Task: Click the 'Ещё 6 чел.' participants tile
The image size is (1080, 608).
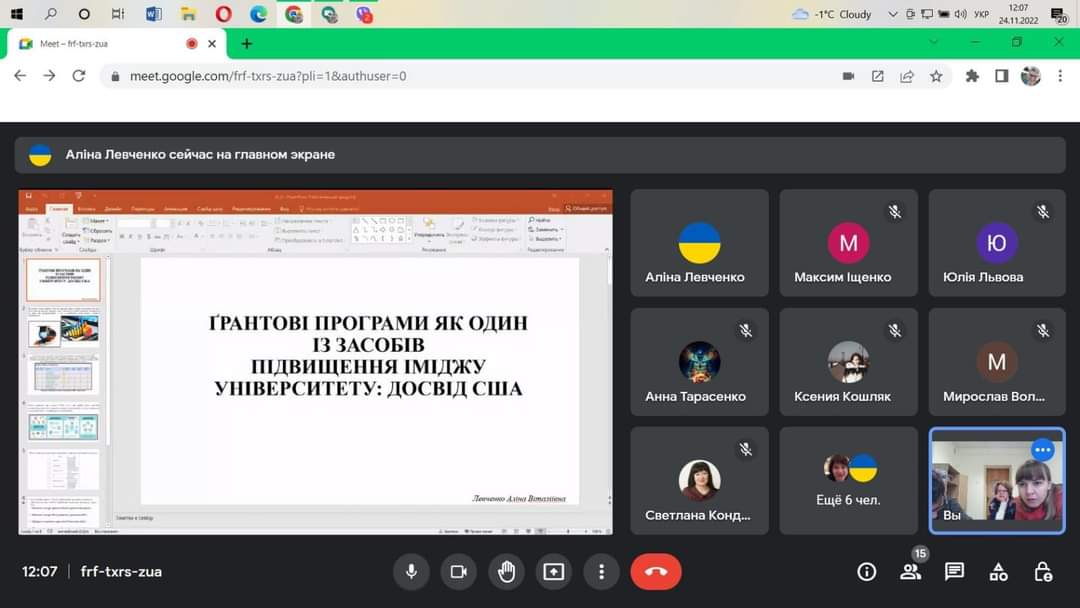Action: click(x=848, y=481)
